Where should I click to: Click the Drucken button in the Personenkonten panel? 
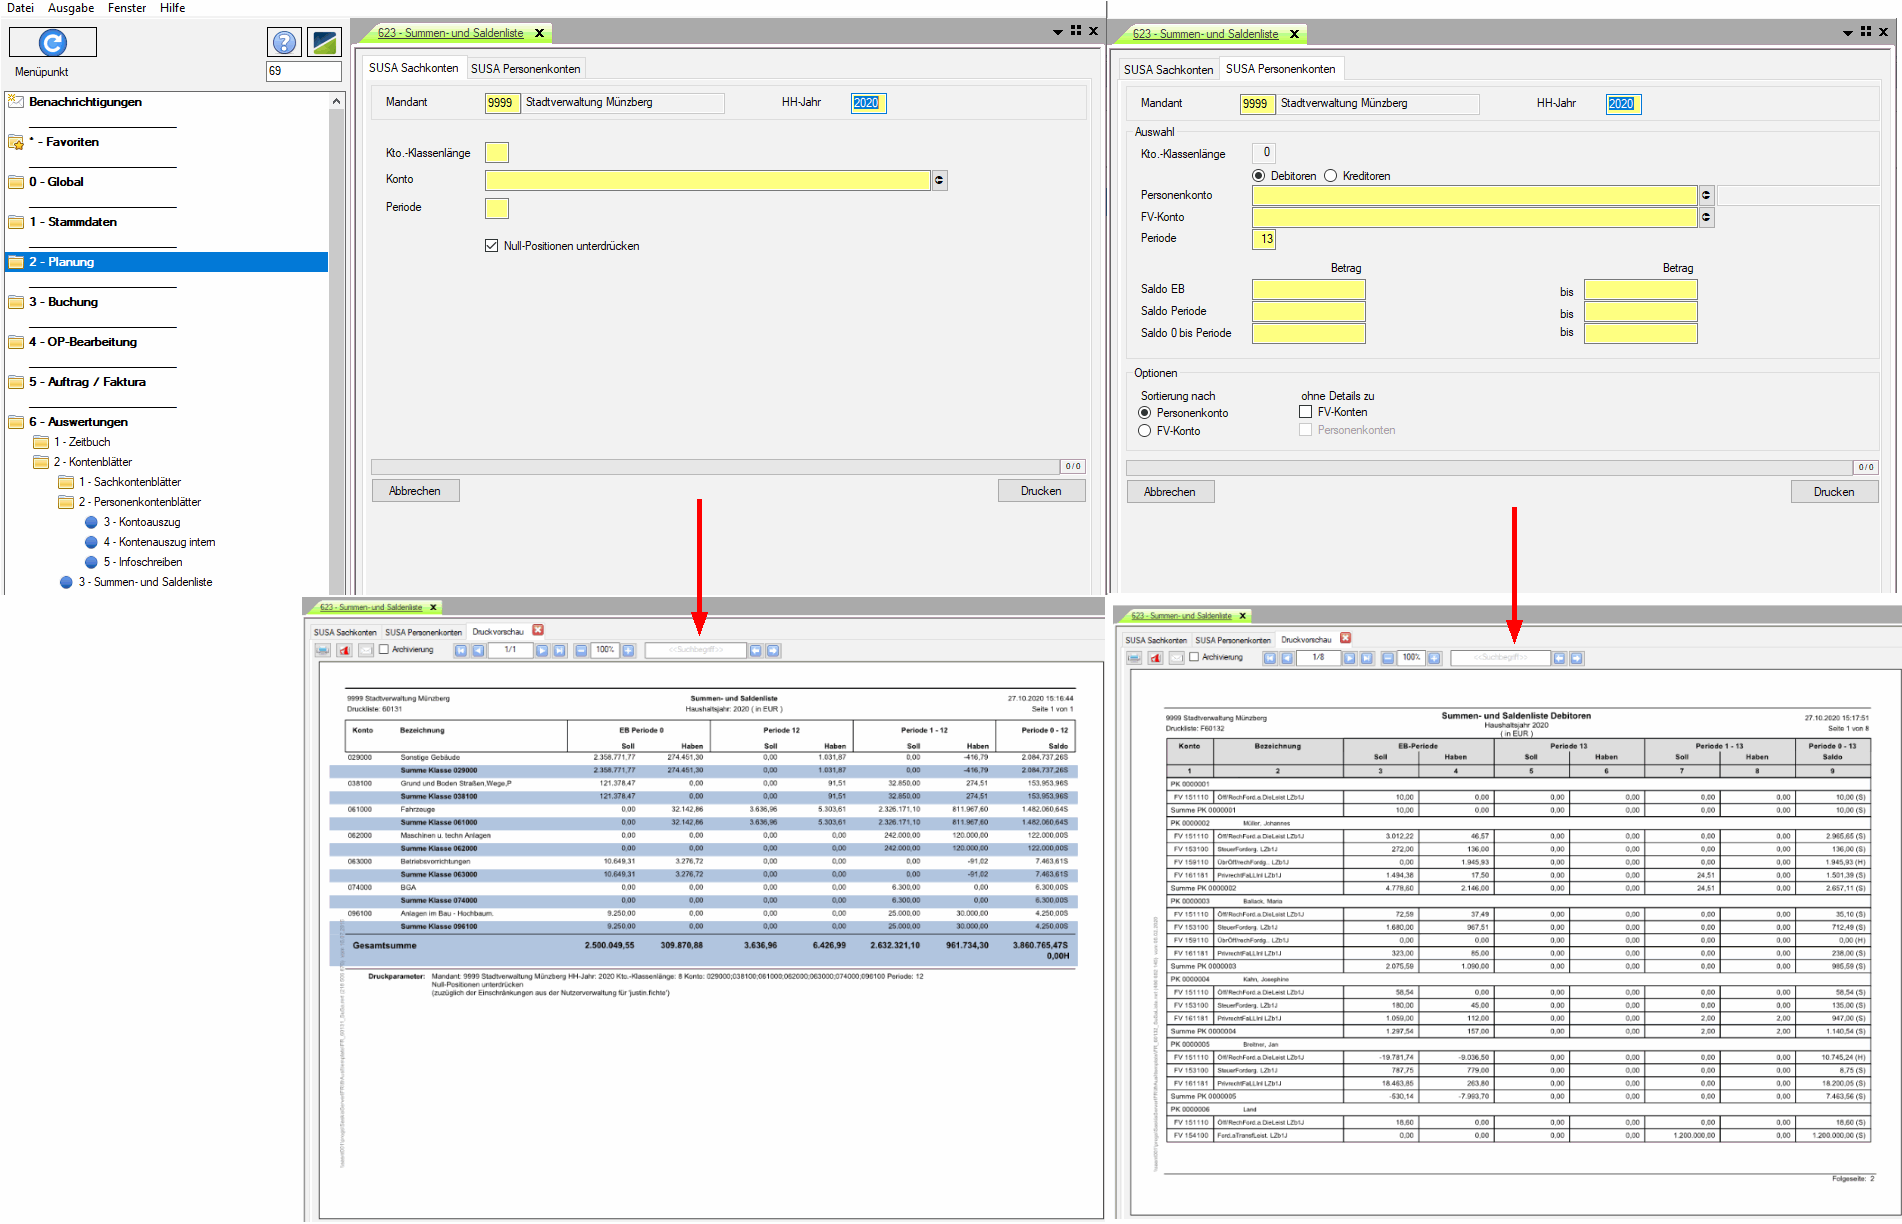(x=1833, y=492)
